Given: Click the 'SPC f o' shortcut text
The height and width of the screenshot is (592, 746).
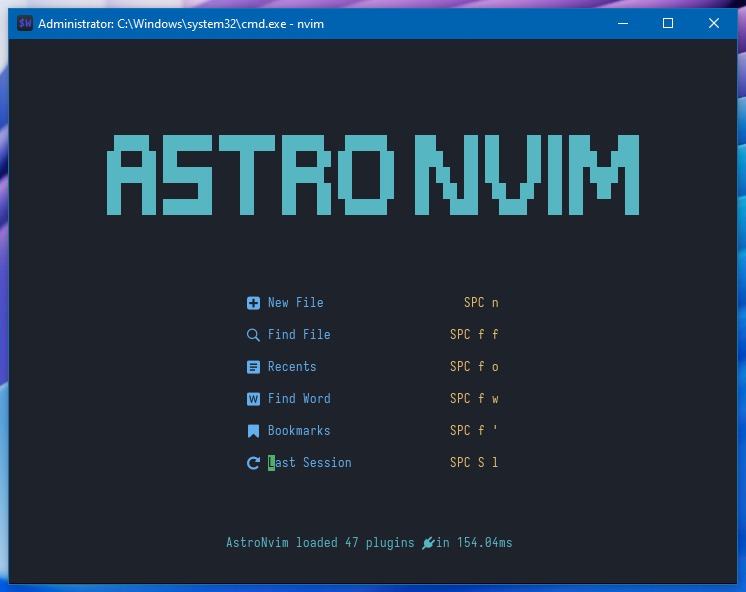Looking at the screenshot, I should coord(474,366).
